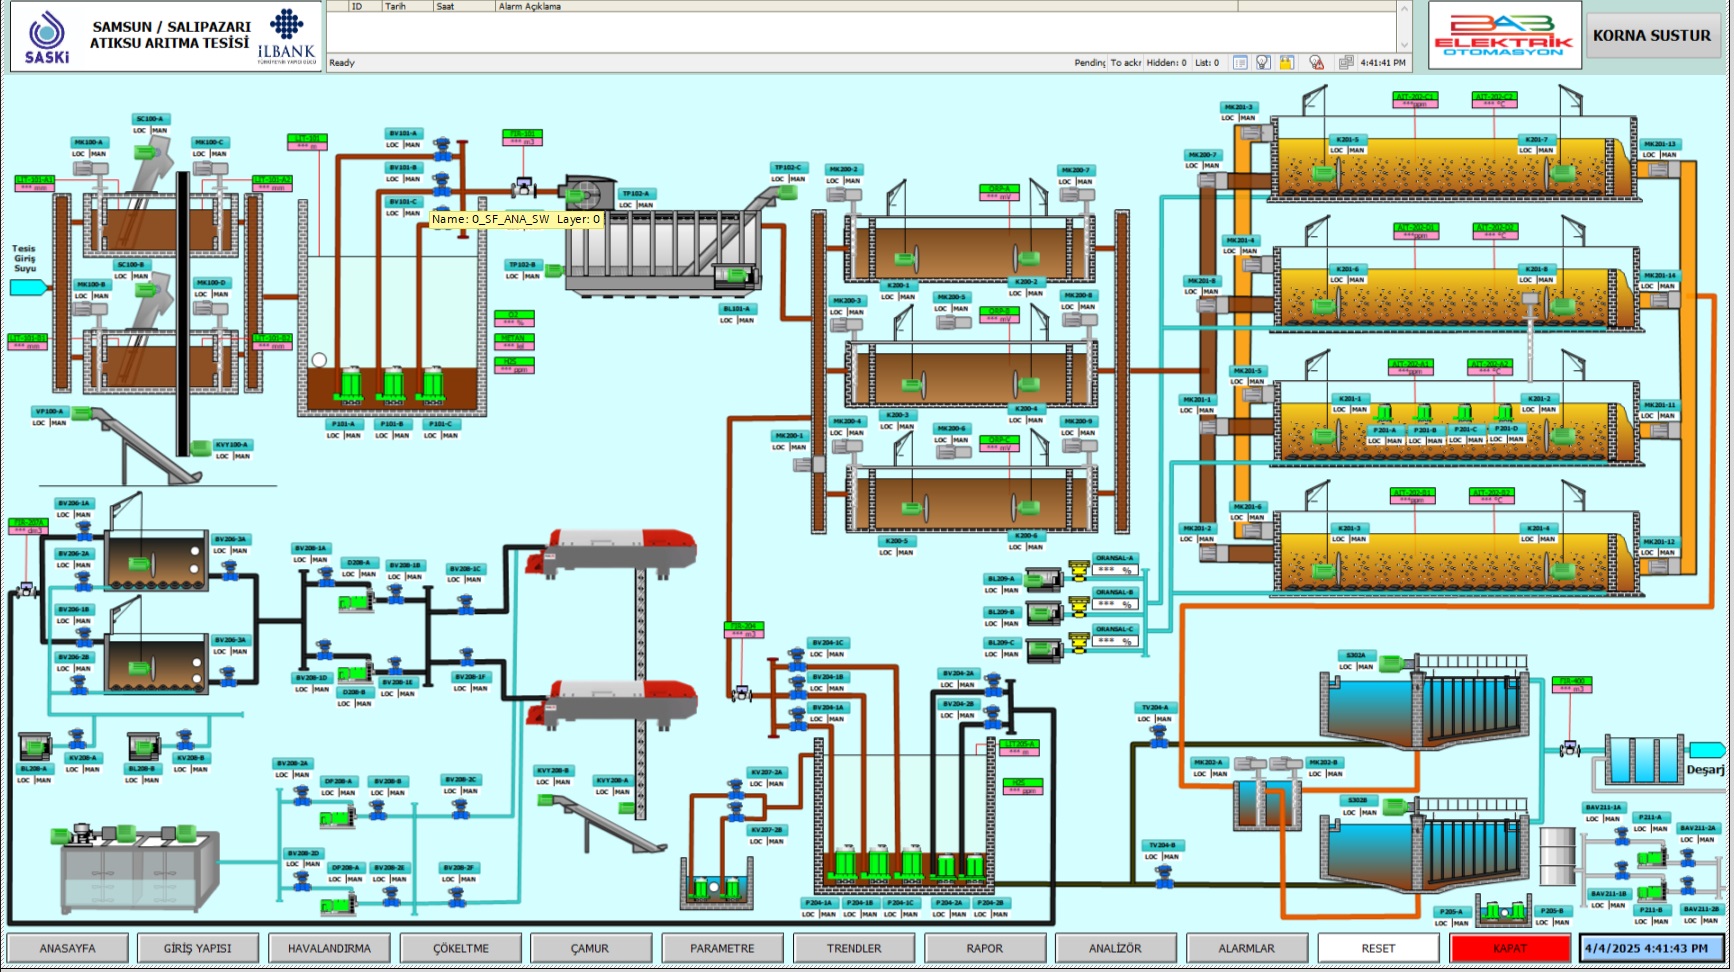Open the TV204-A valve symbol
The height and width of the screenshot is (972, 1734).
(x=1159, y=736)
